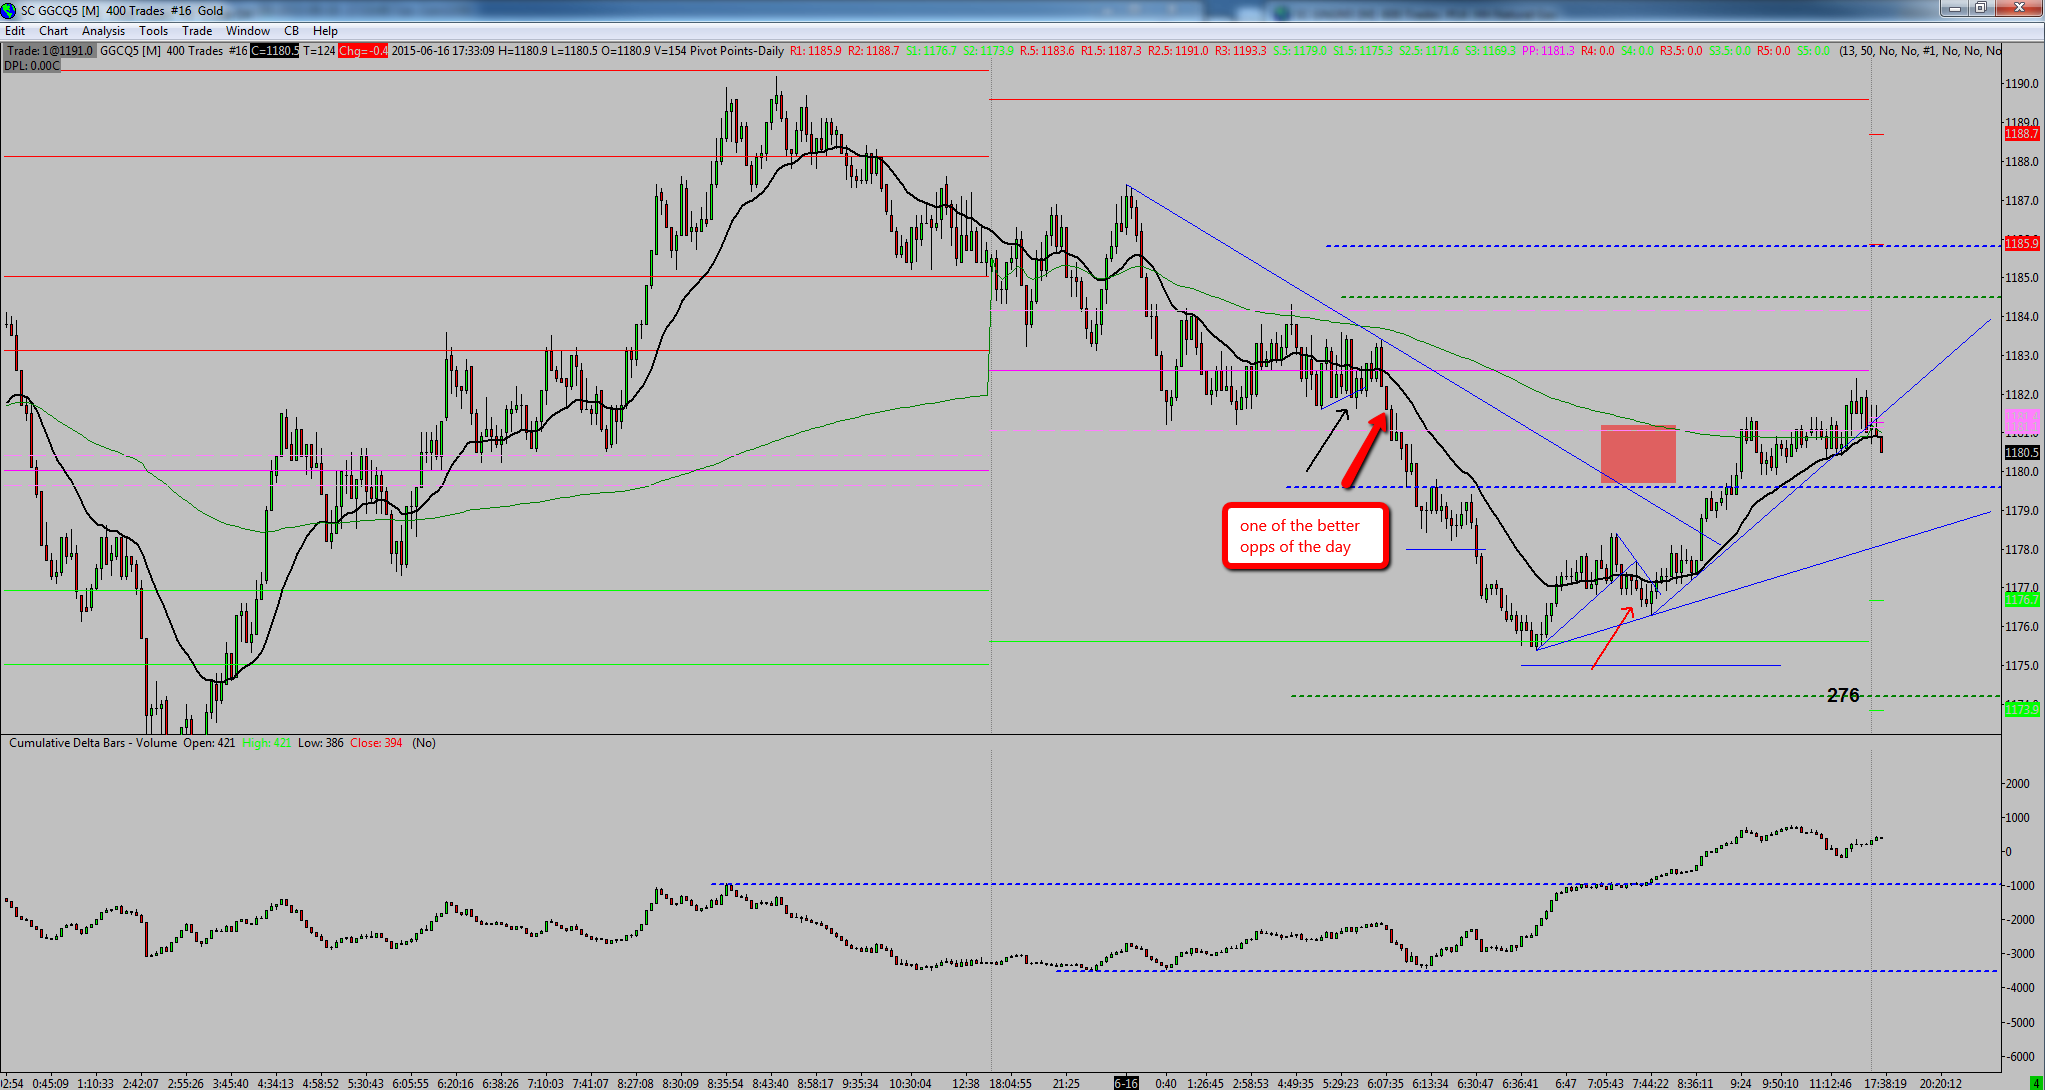Click the green 1176.7 price scale marker

[x=2021, y=600]
